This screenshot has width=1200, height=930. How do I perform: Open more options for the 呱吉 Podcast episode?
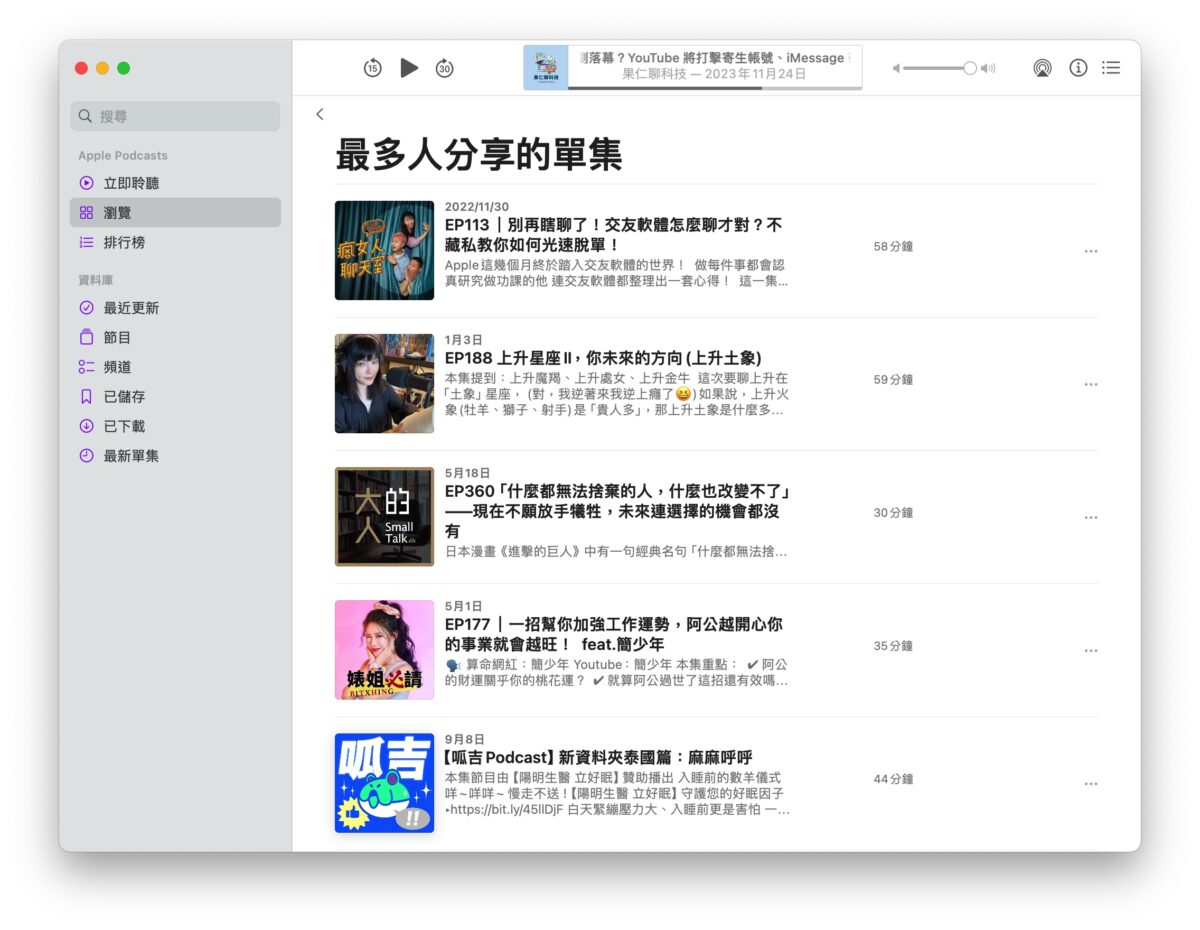tap(1091, 783)
